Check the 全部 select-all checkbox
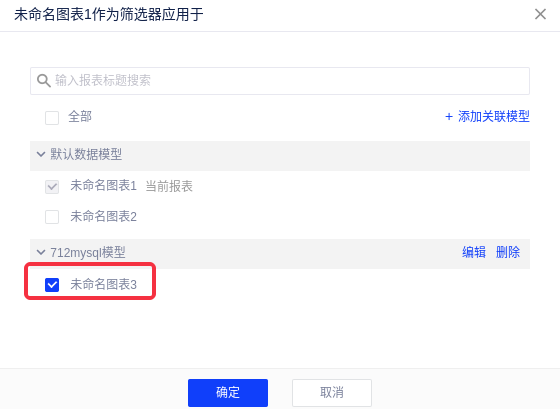 pos(52,118)
